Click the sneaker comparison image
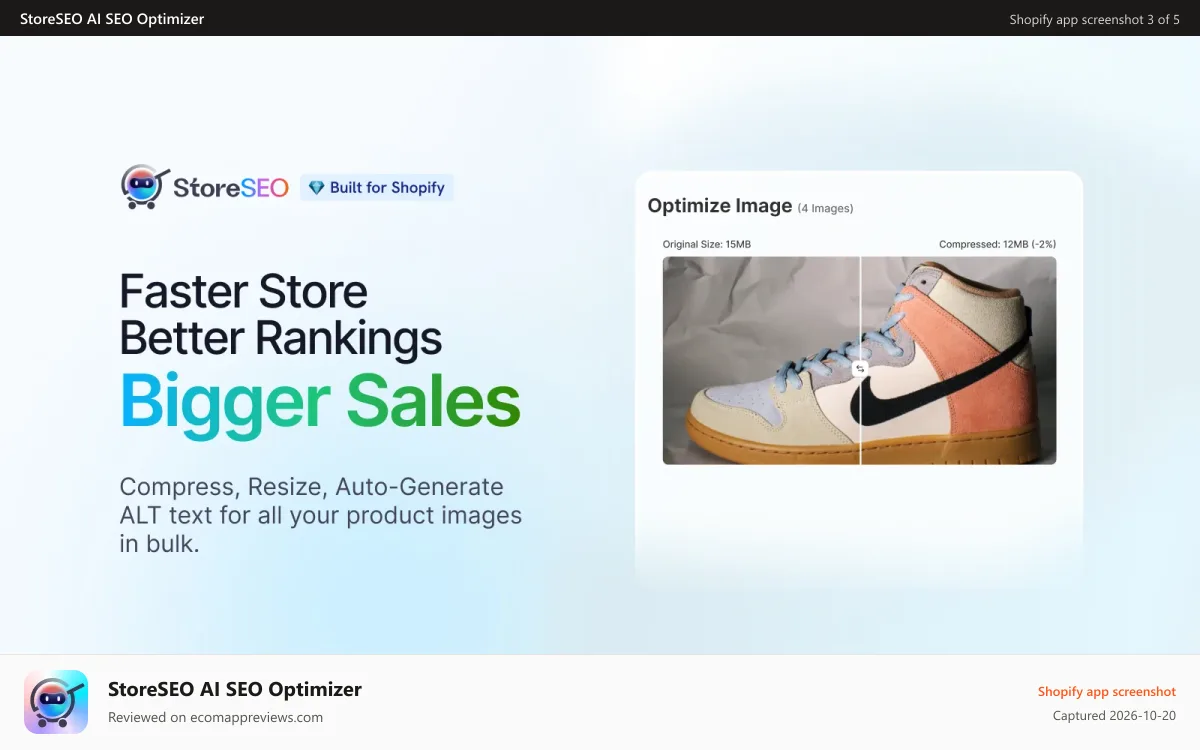Image resolution: width=1200 pixels, height=750 pixels. click(x=859, y=360)
